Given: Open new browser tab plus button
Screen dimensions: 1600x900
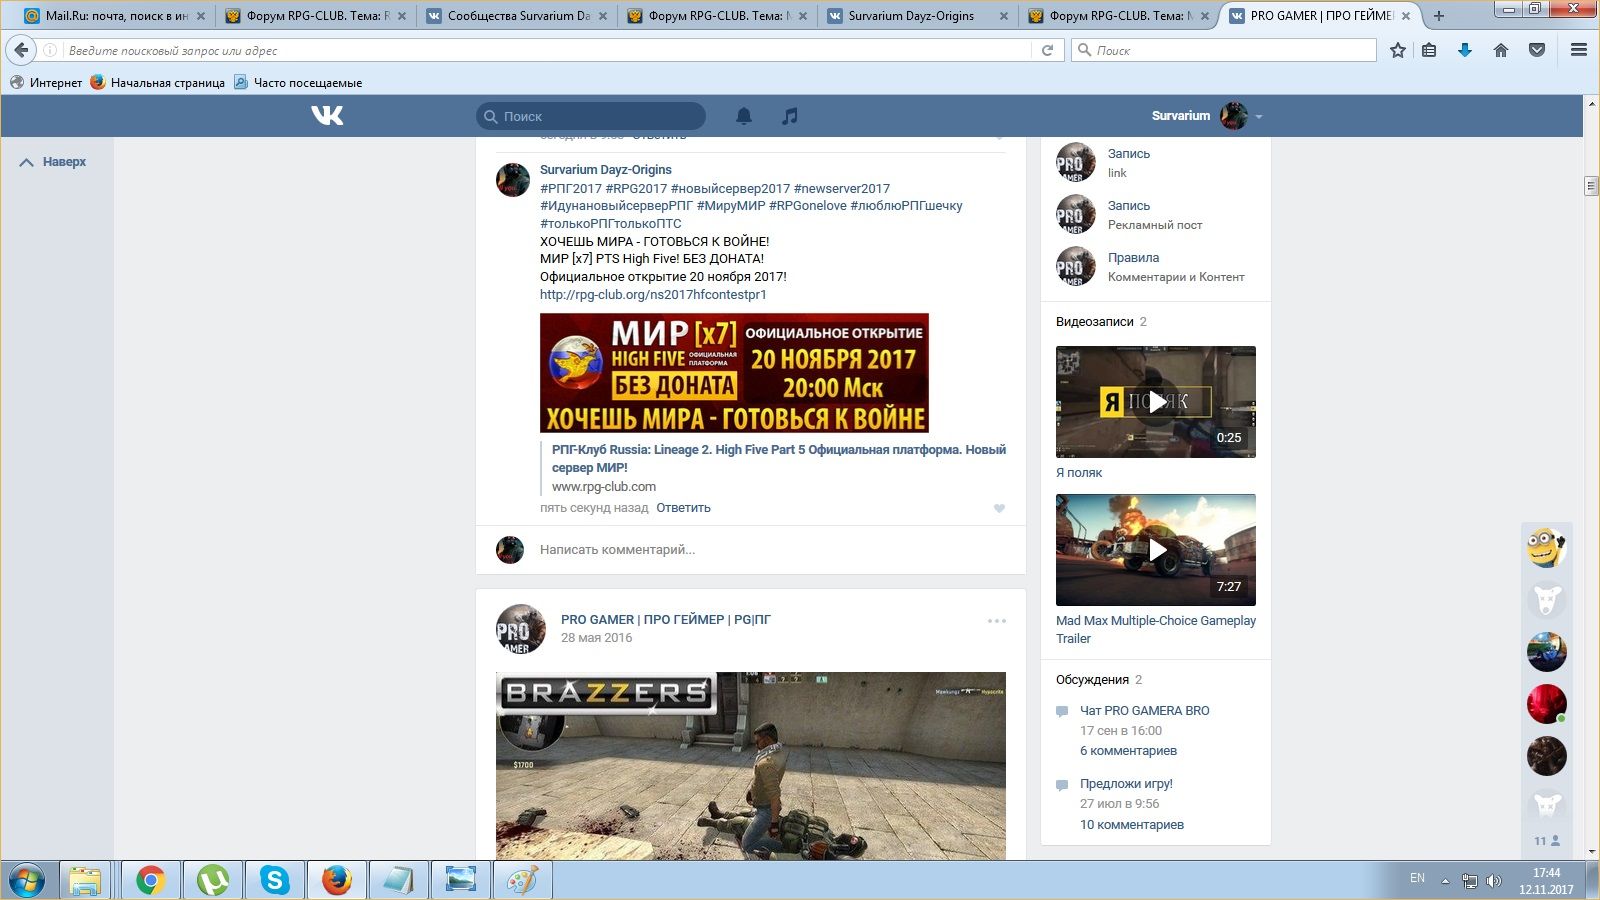Looking at the screenshot, I should (1439, 16).
